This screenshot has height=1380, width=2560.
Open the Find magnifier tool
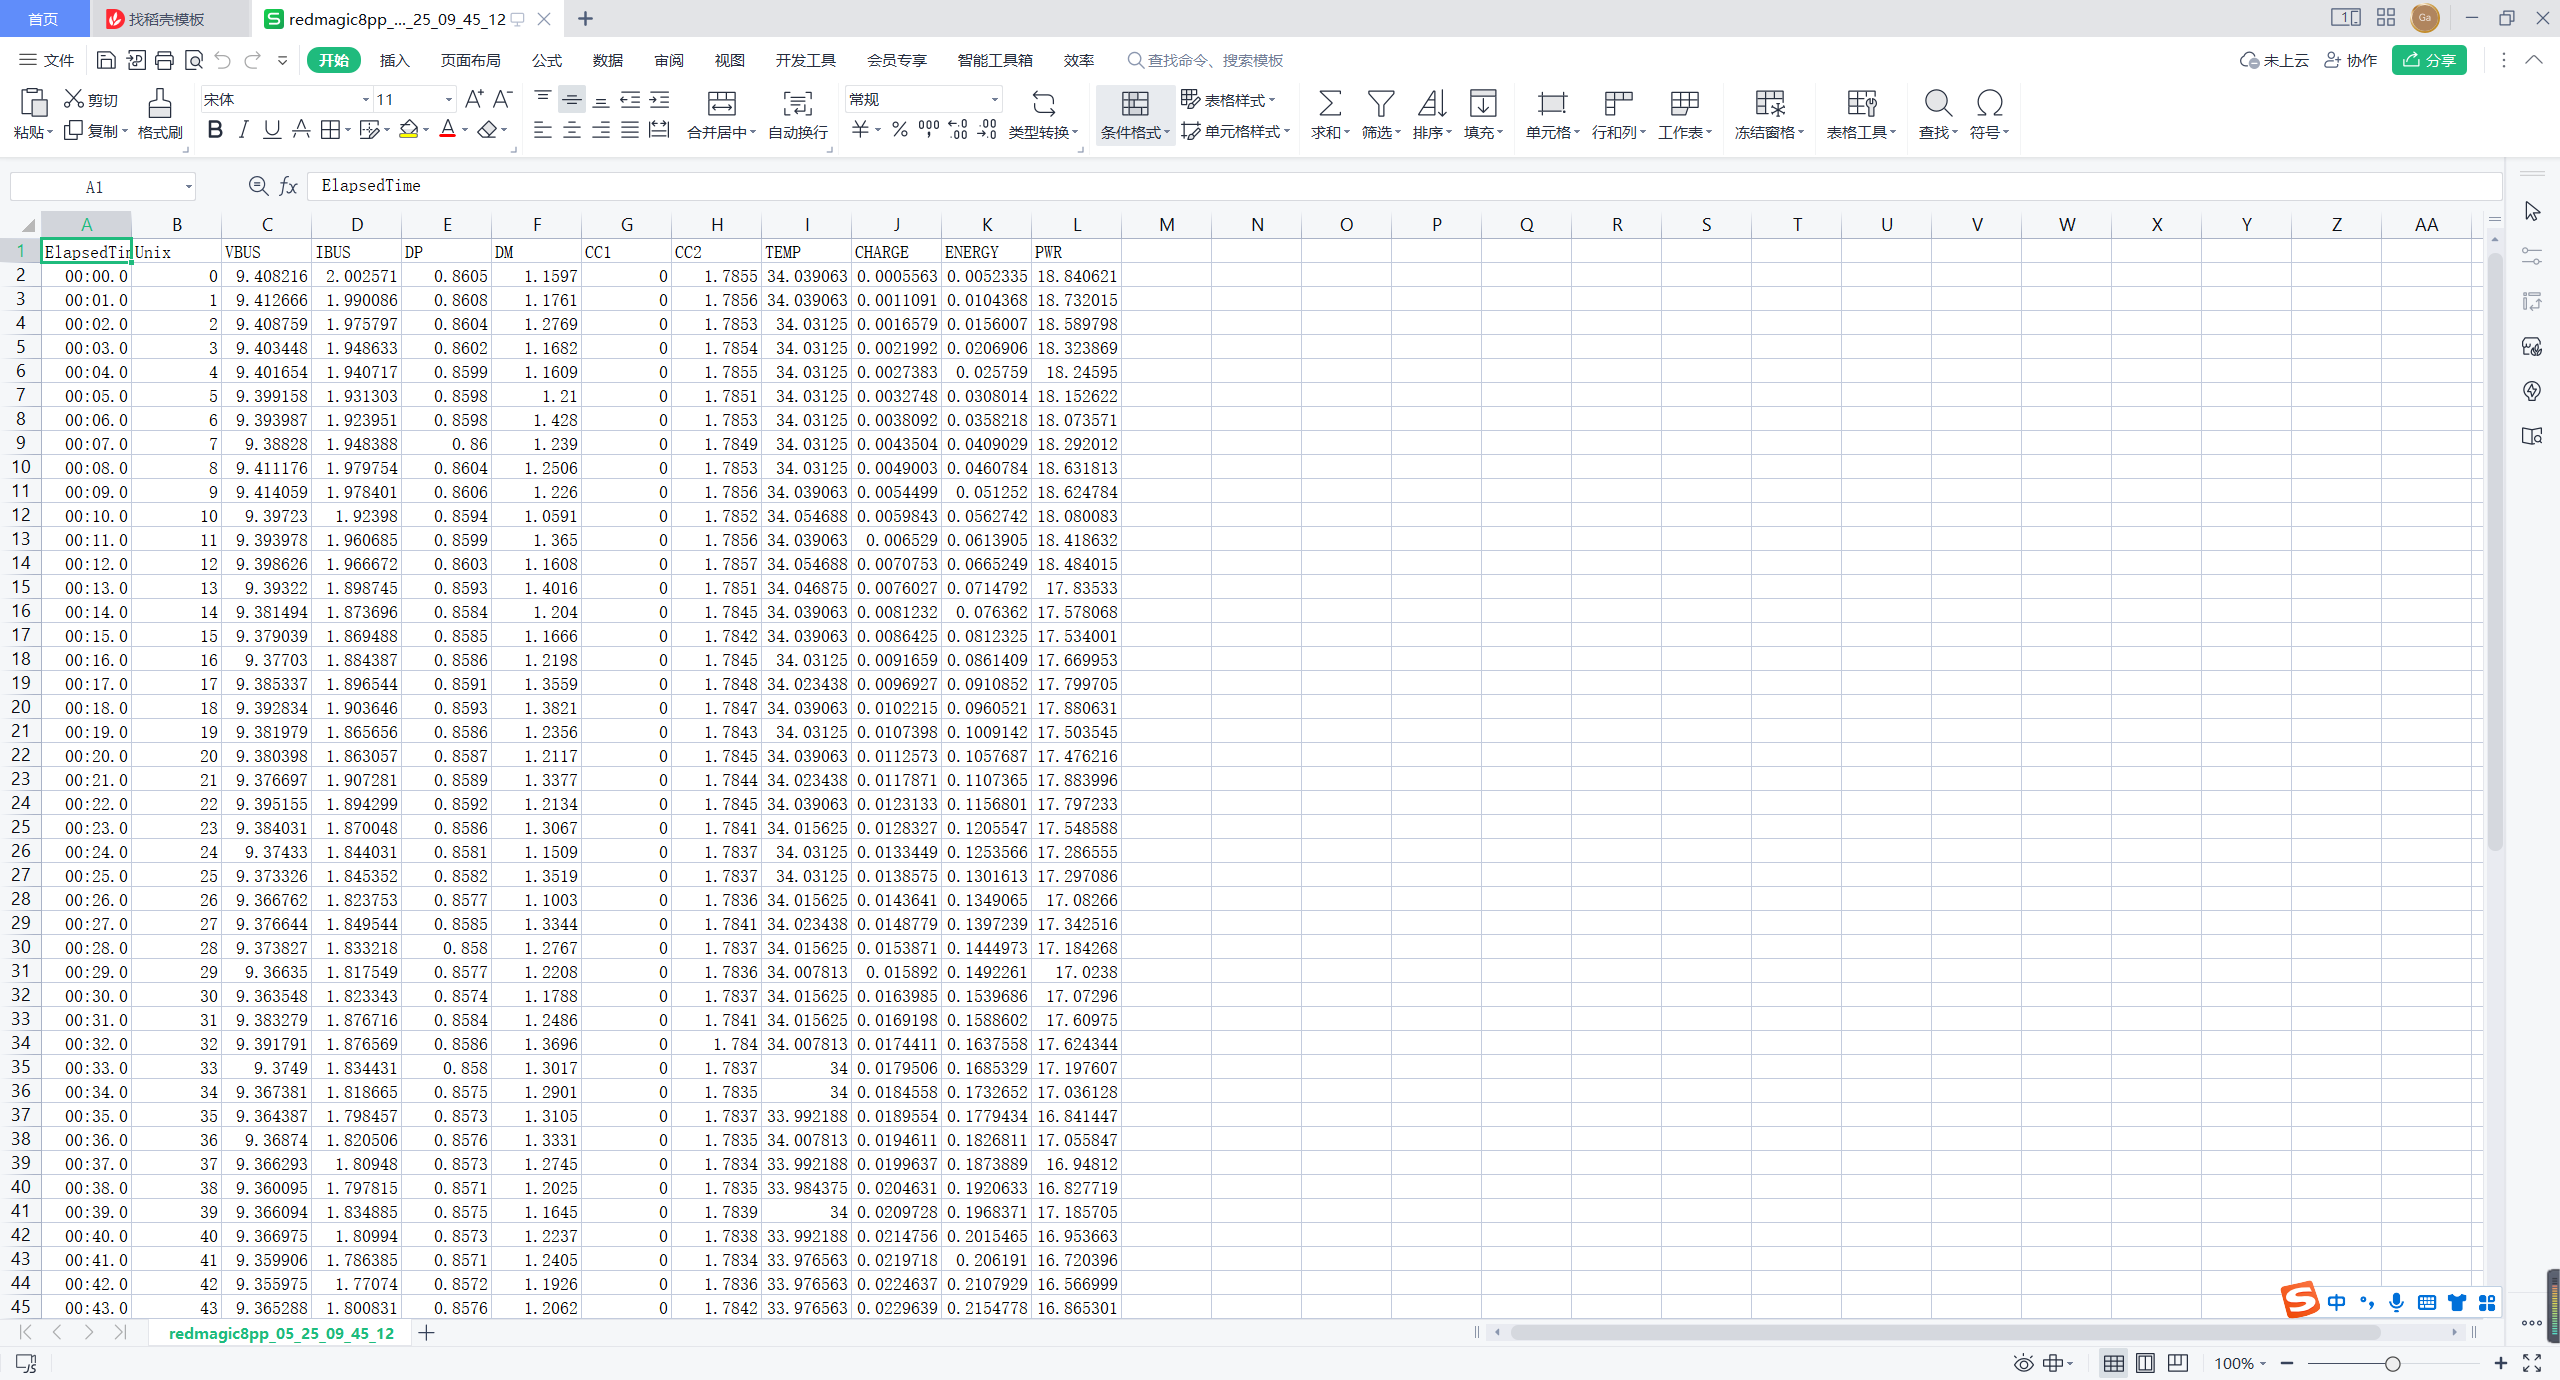pyautogui.click(x=1937, y=104)
